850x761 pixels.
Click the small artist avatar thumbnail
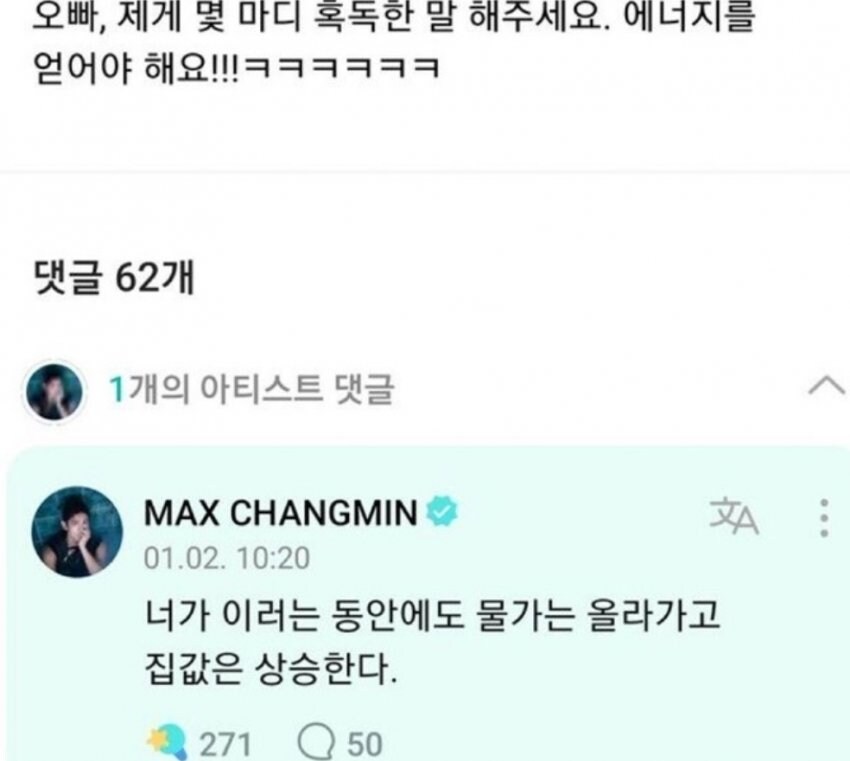tap(54, 391)
